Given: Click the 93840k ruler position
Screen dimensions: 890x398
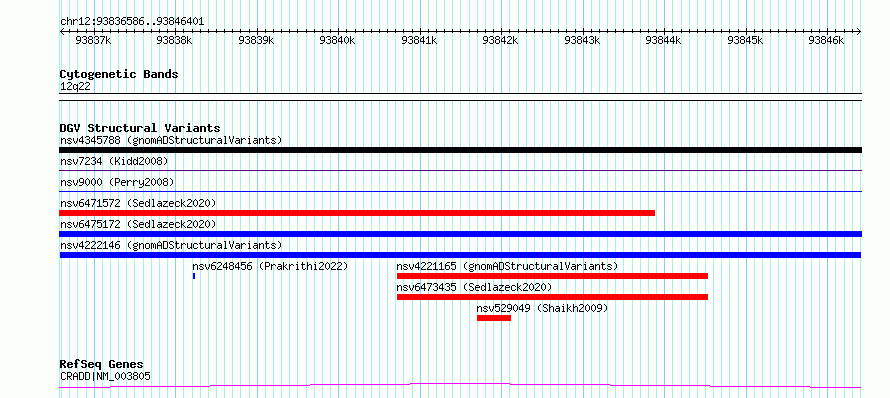Looking at the screenshot, I should 338,40.
